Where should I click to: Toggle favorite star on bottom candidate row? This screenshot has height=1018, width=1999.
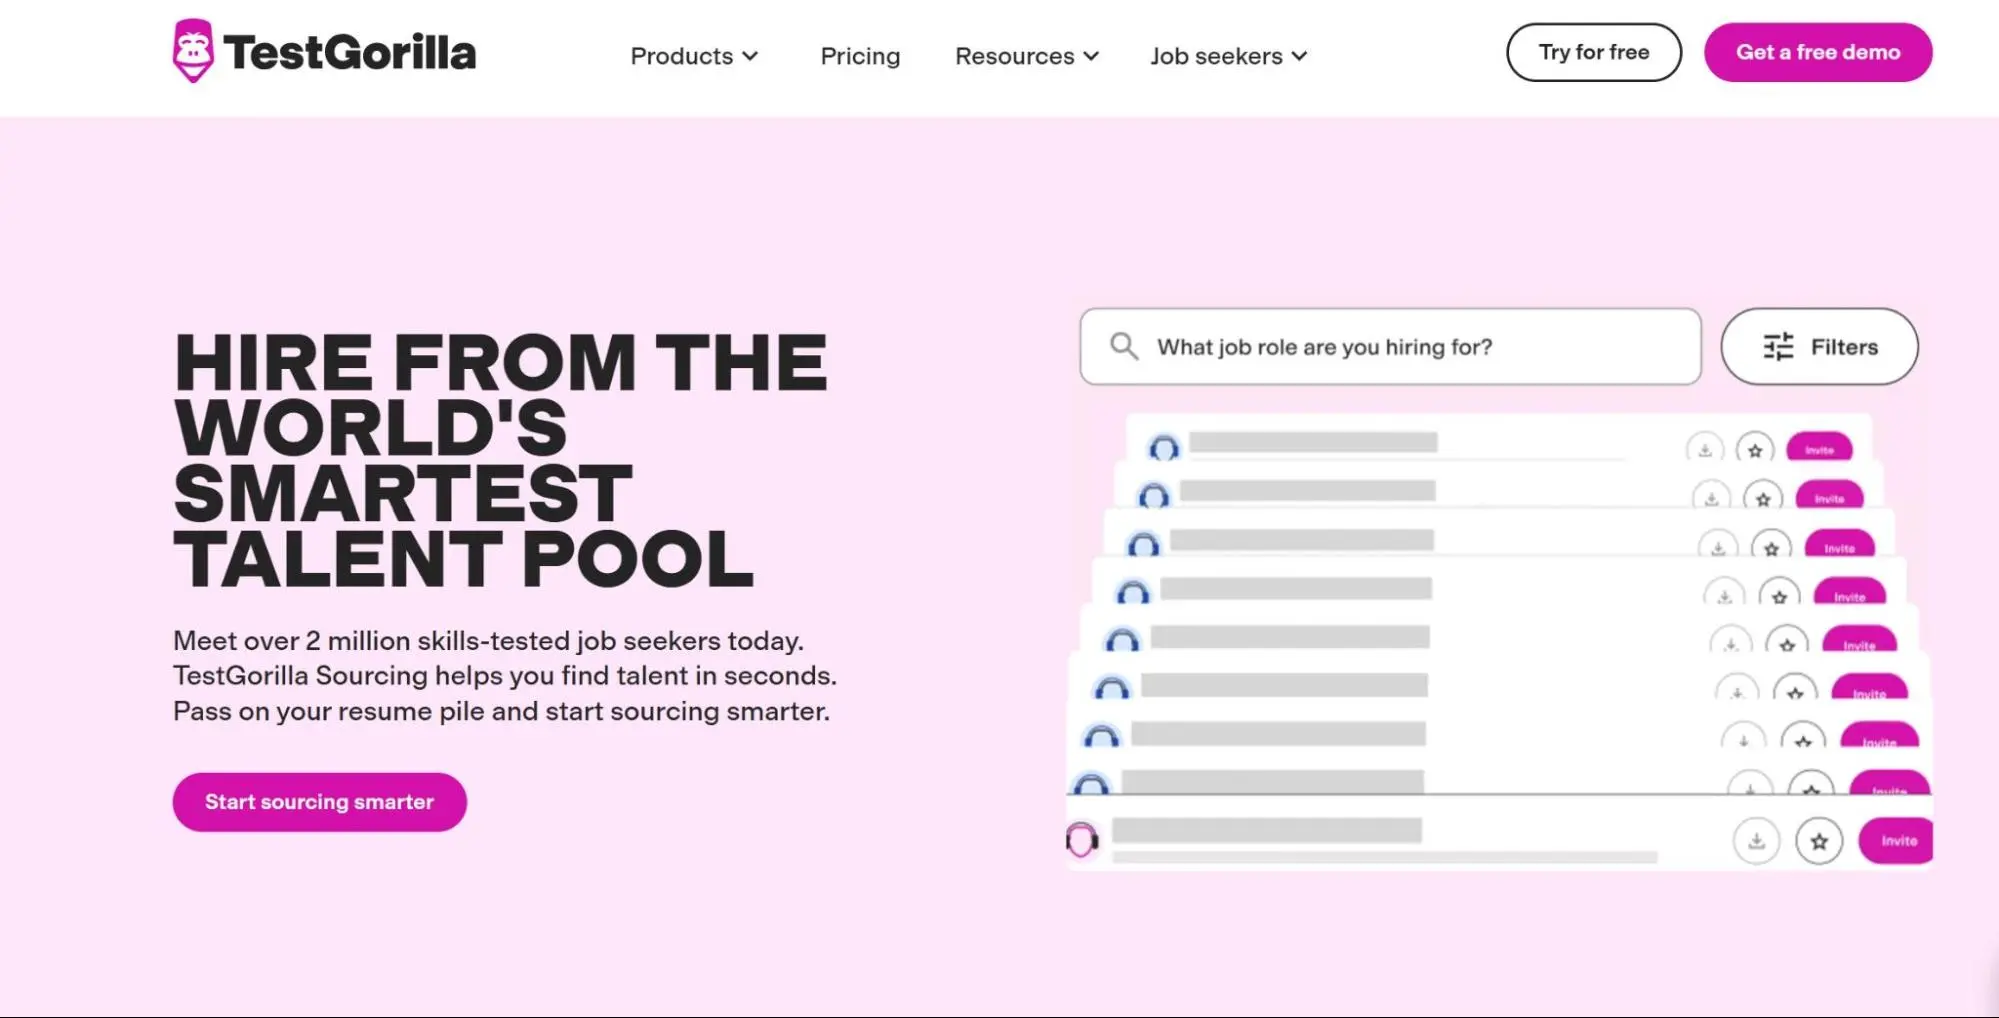[x=1820, y=840]
